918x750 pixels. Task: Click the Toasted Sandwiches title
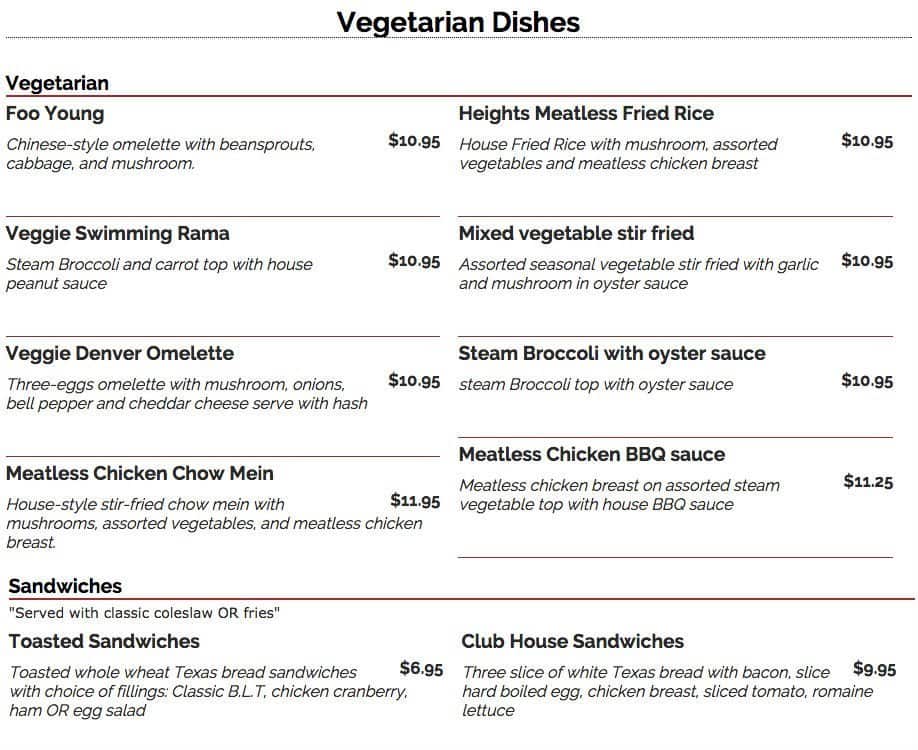pyautogui.click(x=104, y=641)
